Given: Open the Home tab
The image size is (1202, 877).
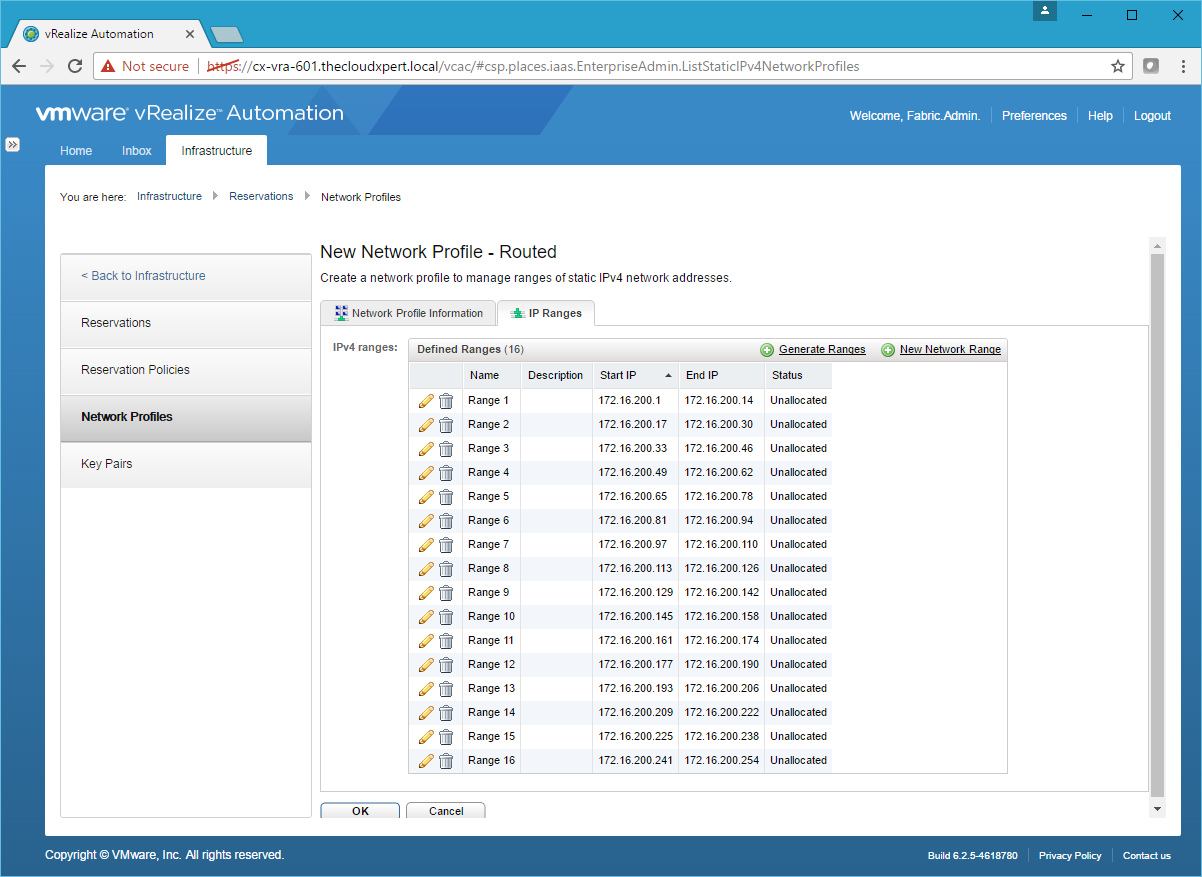Looking at the screenshot, I should pos(76,151).
